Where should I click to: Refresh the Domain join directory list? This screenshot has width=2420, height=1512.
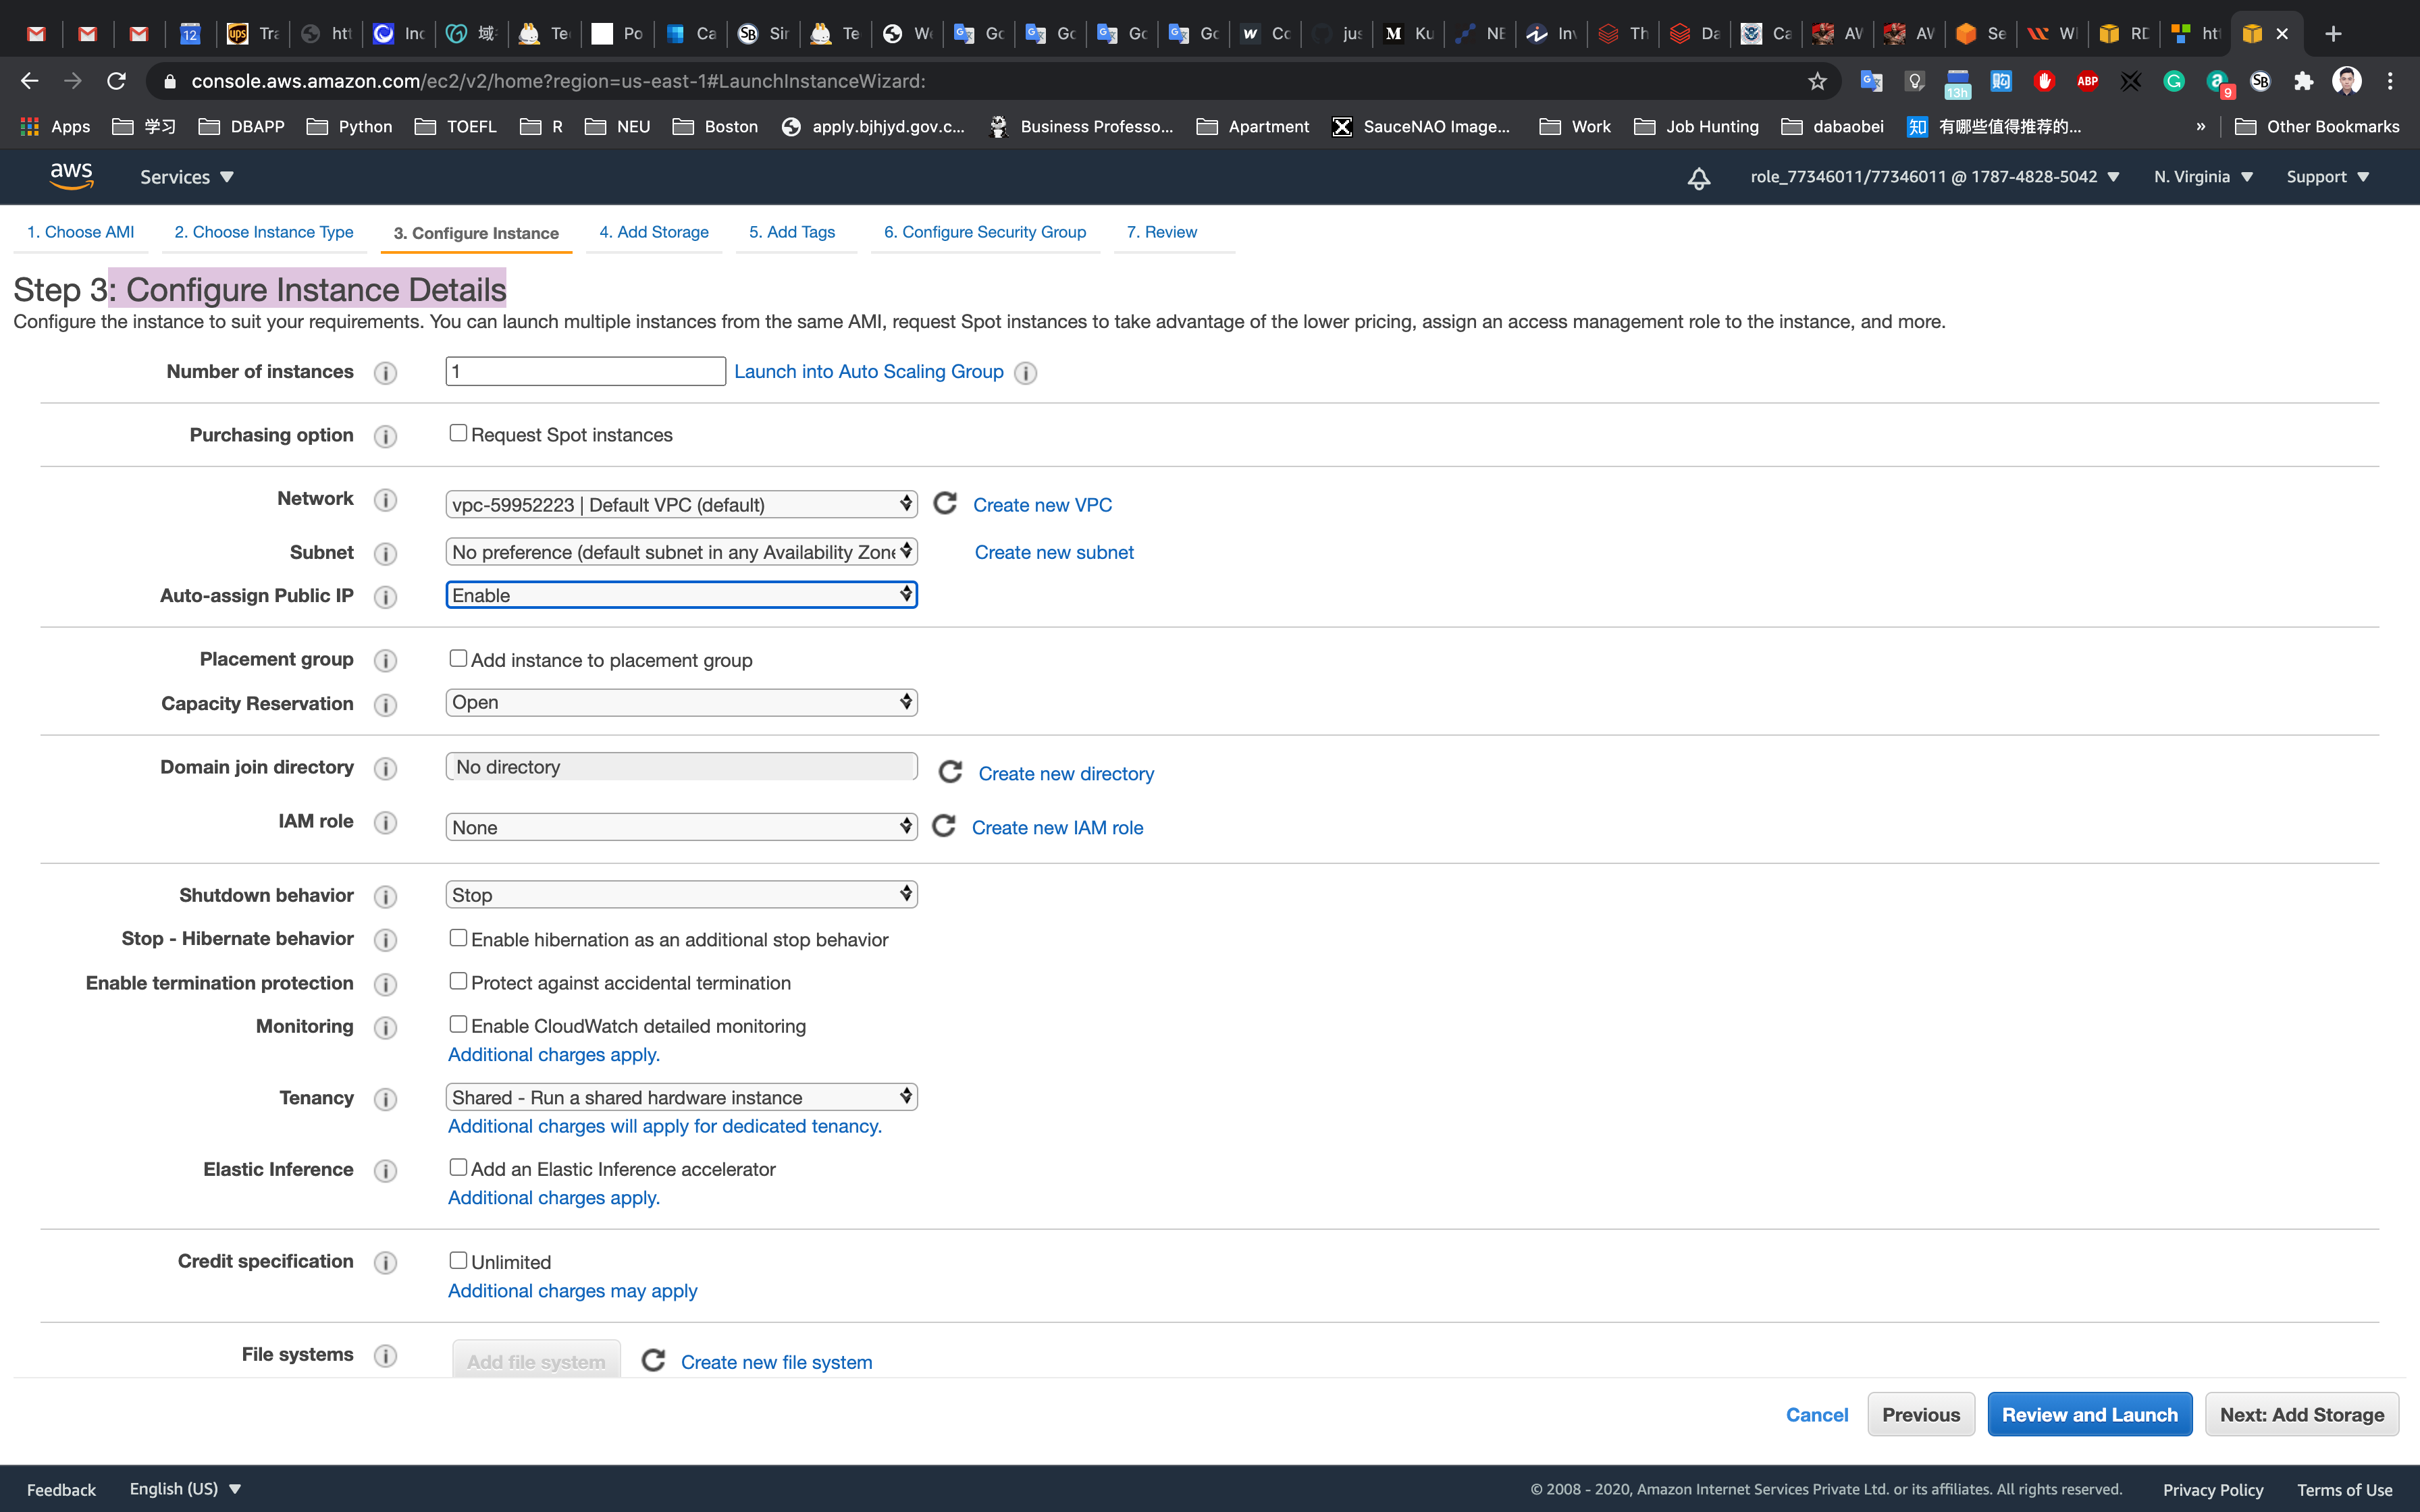tap(950, 772)
